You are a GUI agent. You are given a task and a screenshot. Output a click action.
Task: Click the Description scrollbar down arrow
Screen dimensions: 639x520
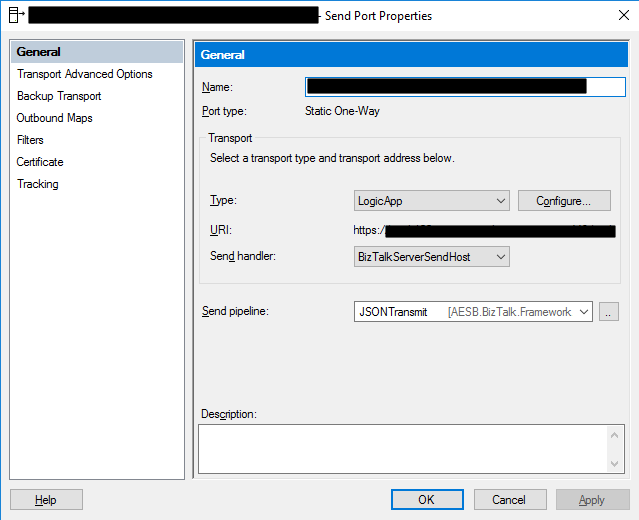[616, 463]
